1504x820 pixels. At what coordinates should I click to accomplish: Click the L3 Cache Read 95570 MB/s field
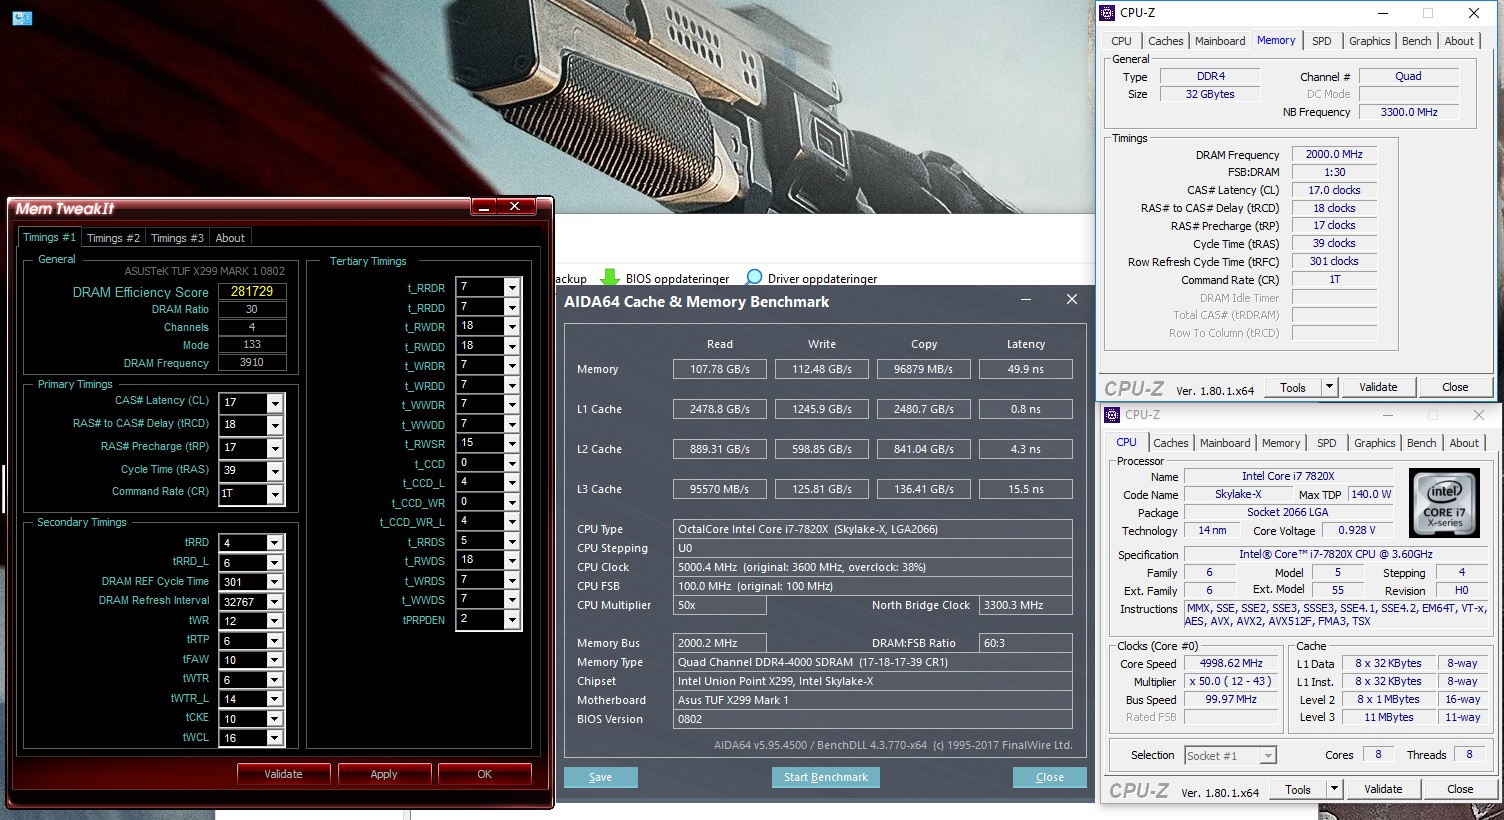[720, 489]
